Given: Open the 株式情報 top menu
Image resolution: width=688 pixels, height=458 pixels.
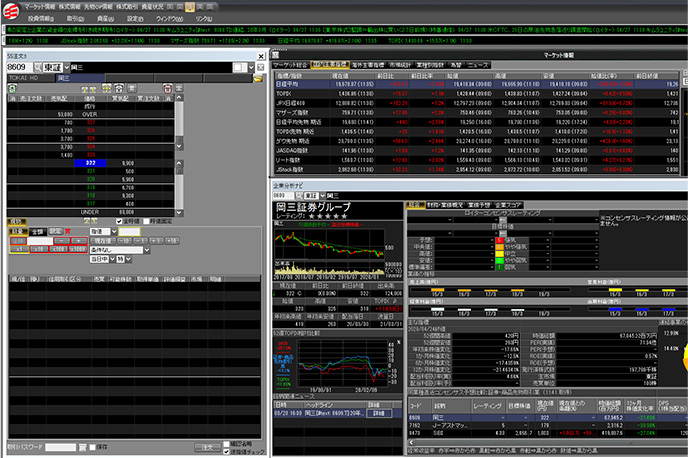Looking at the screenshot, I should (70, 7).
